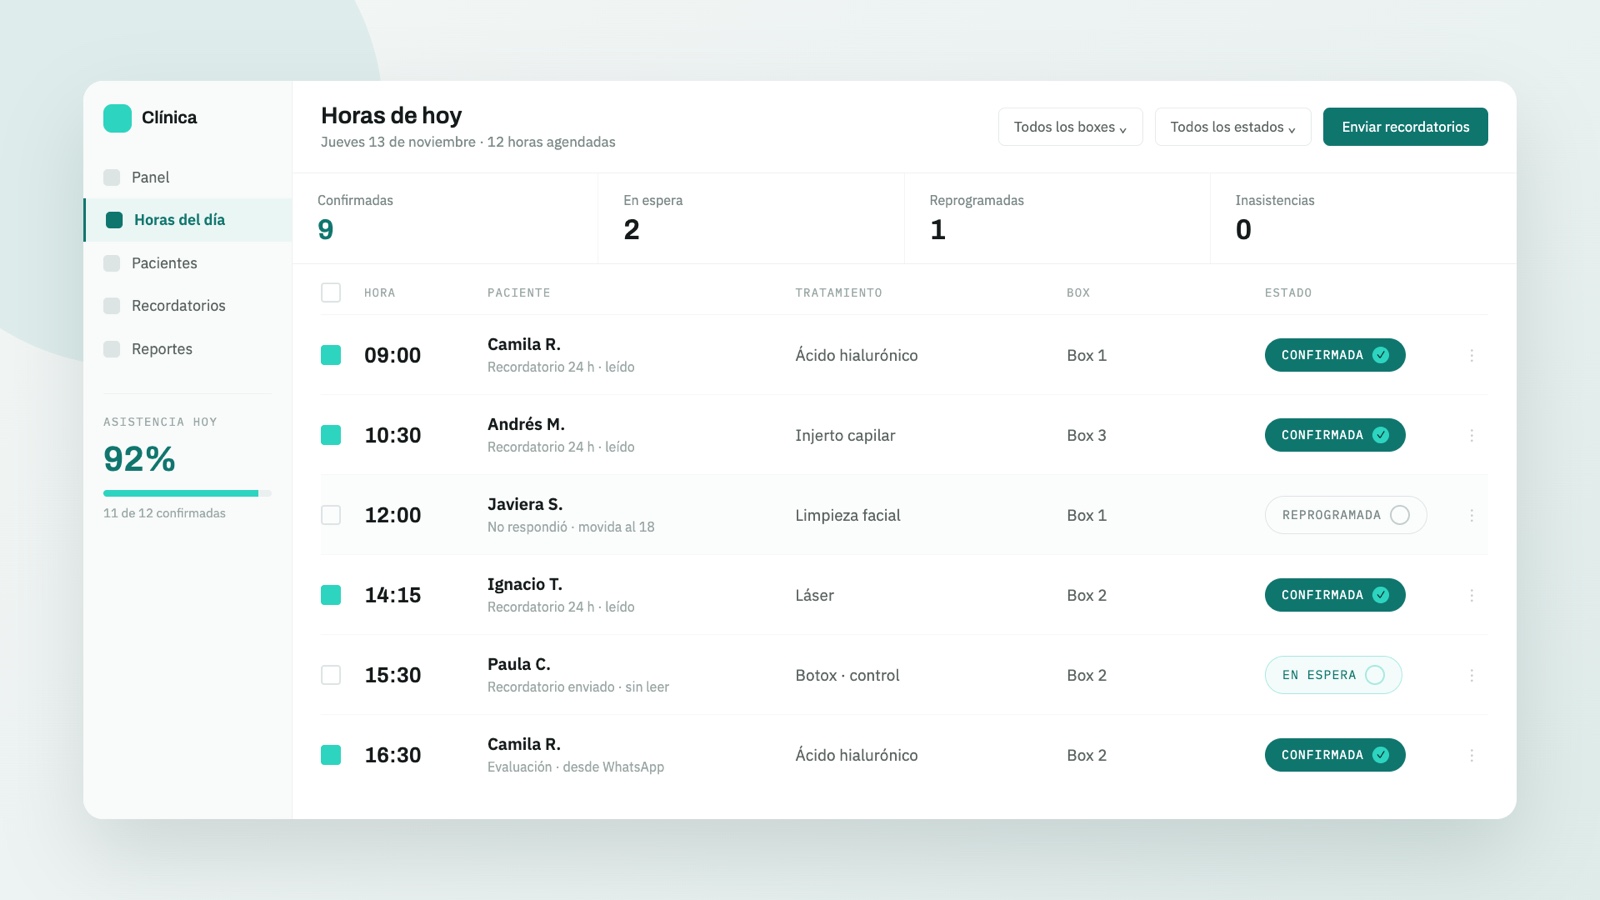Viewport: 1600px width, 900px height.
Task: Click CONFIRMADA badge for Ignacio T.
Action: pyautogui.click(x=1335, y=595)
